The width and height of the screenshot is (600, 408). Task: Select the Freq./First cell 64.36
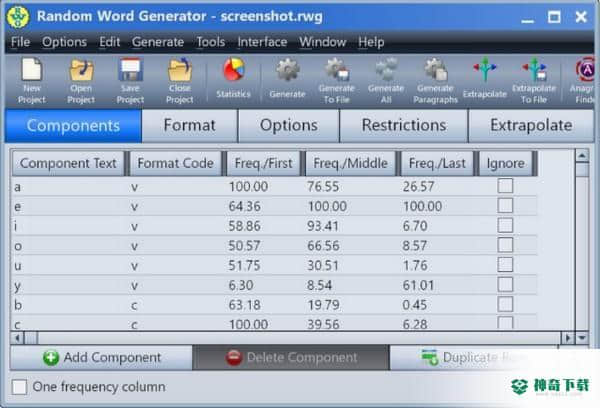(x=245, y=206)
